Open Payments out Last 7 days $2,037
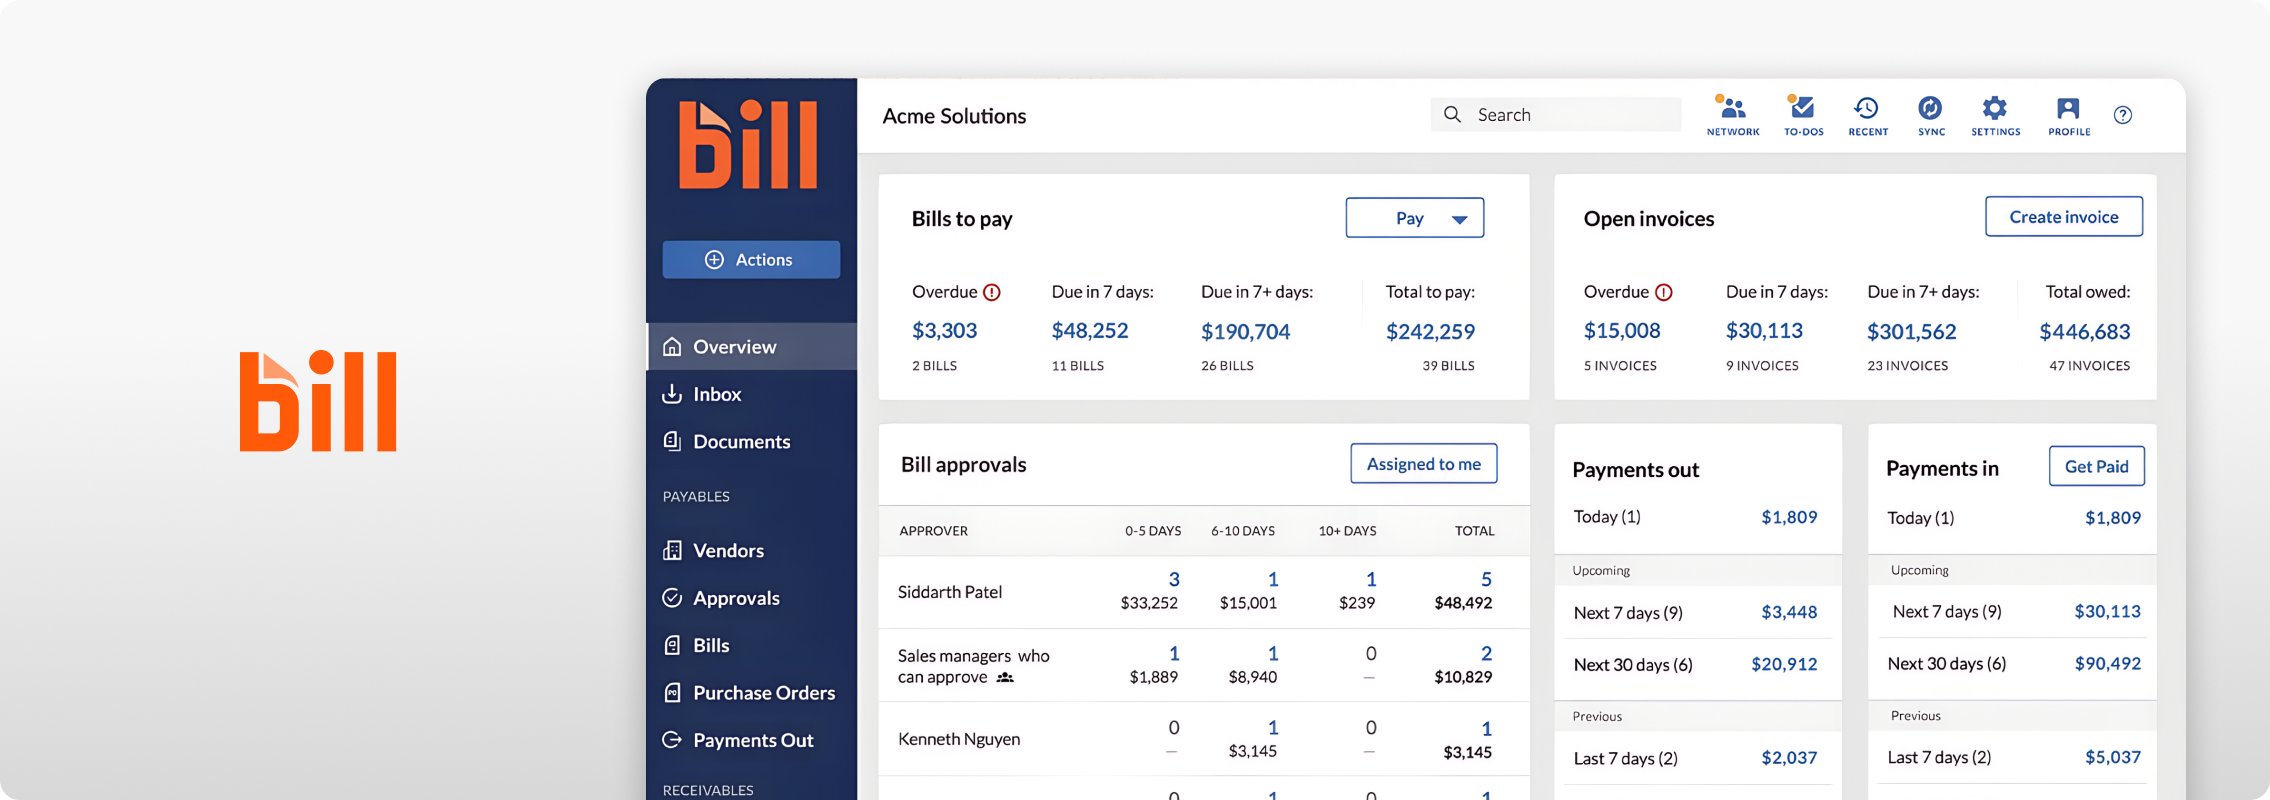The image size is (2270, 800). pos(1789,758)
